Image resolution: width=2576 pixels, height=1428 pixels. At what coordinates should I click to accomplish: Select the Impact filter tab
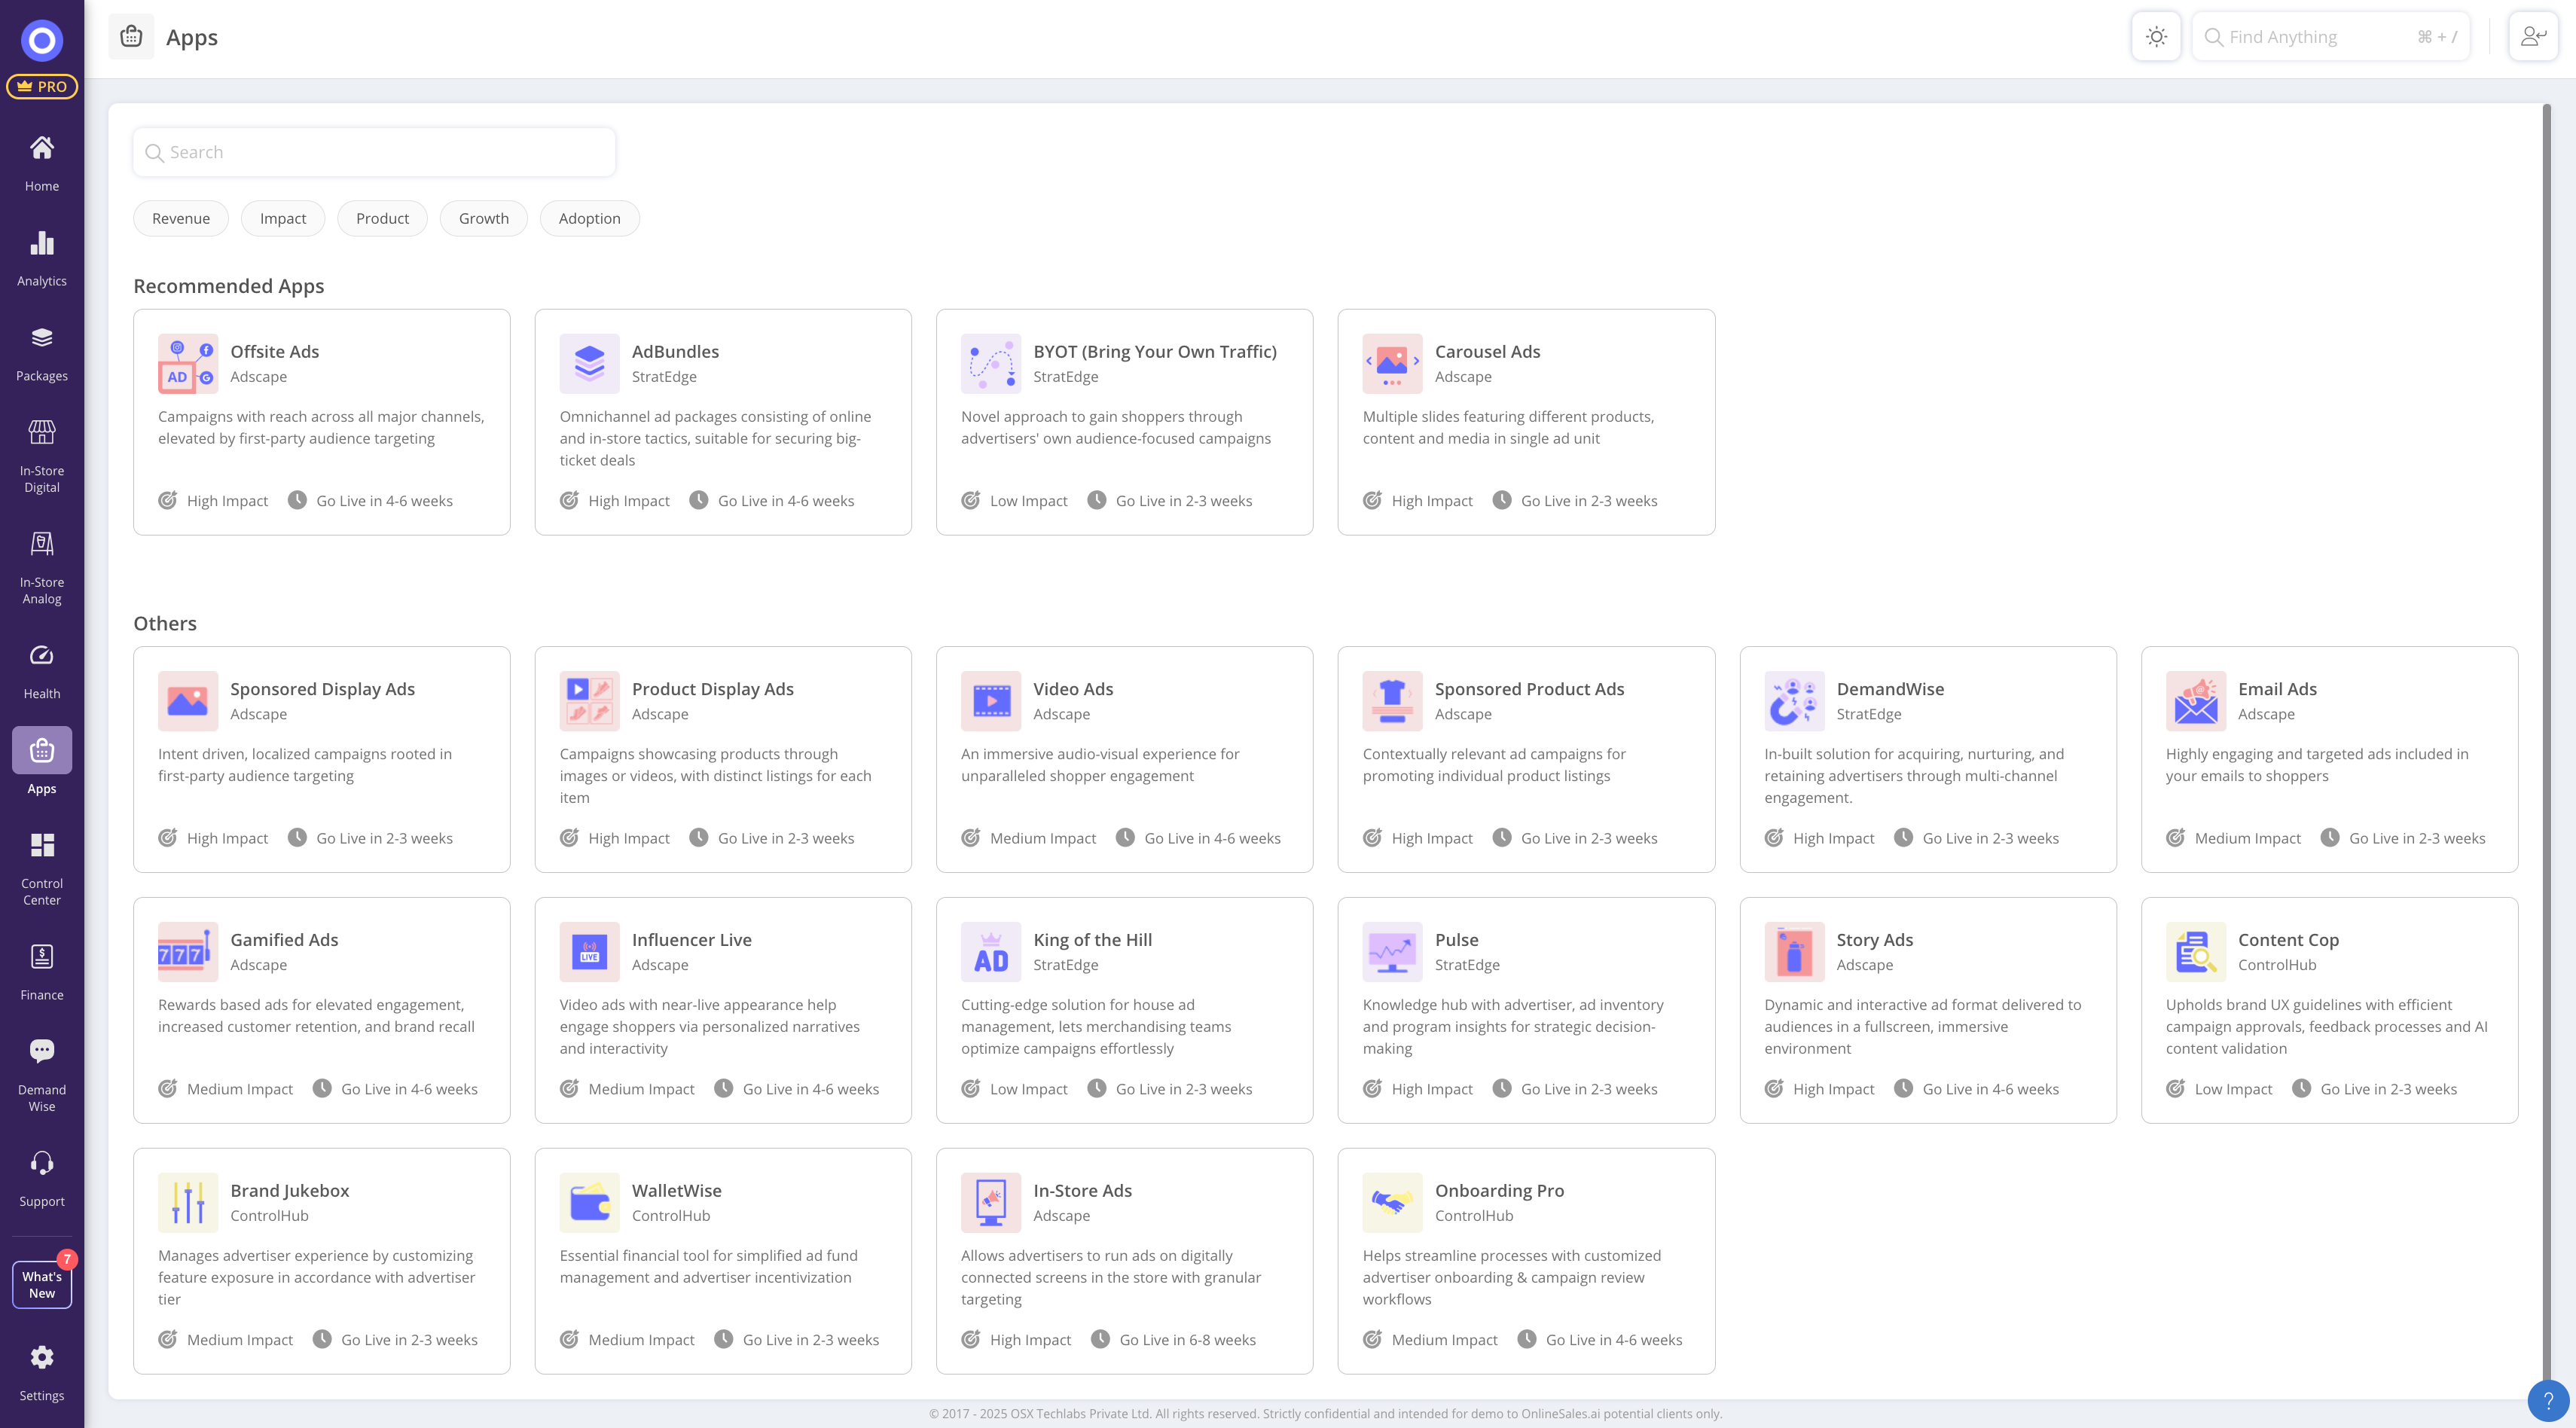pyautogui.click(x=283, y=218)
